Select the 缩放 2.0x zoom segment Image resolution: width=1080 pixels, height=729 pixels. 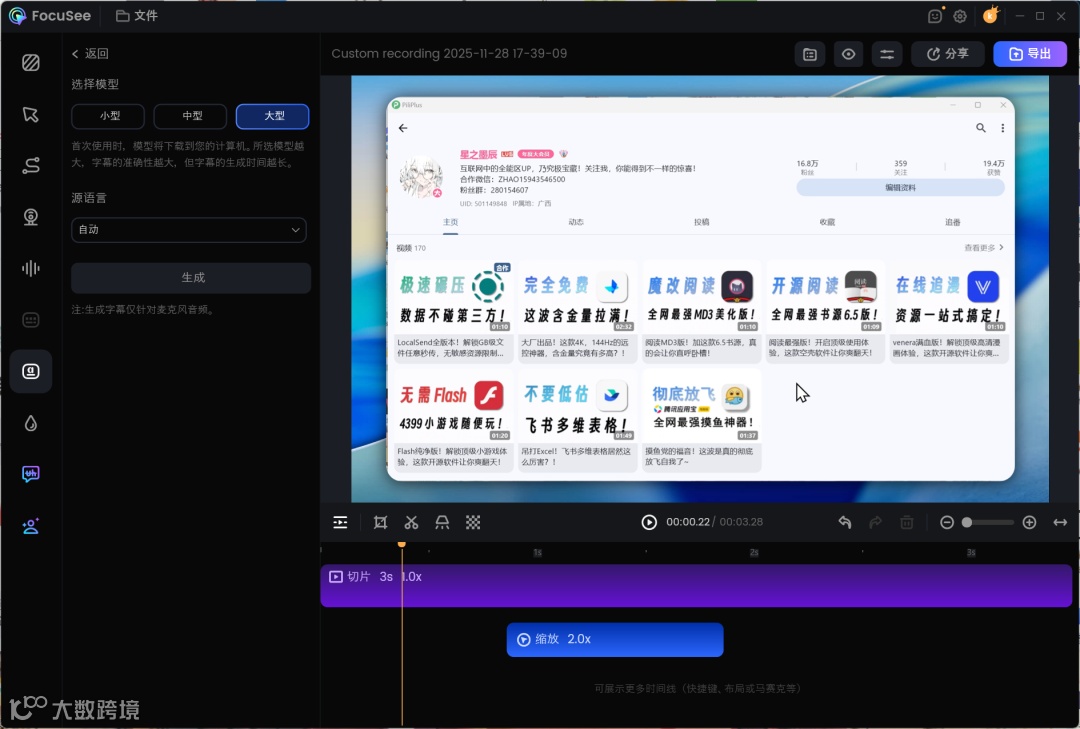pos(615,639)
